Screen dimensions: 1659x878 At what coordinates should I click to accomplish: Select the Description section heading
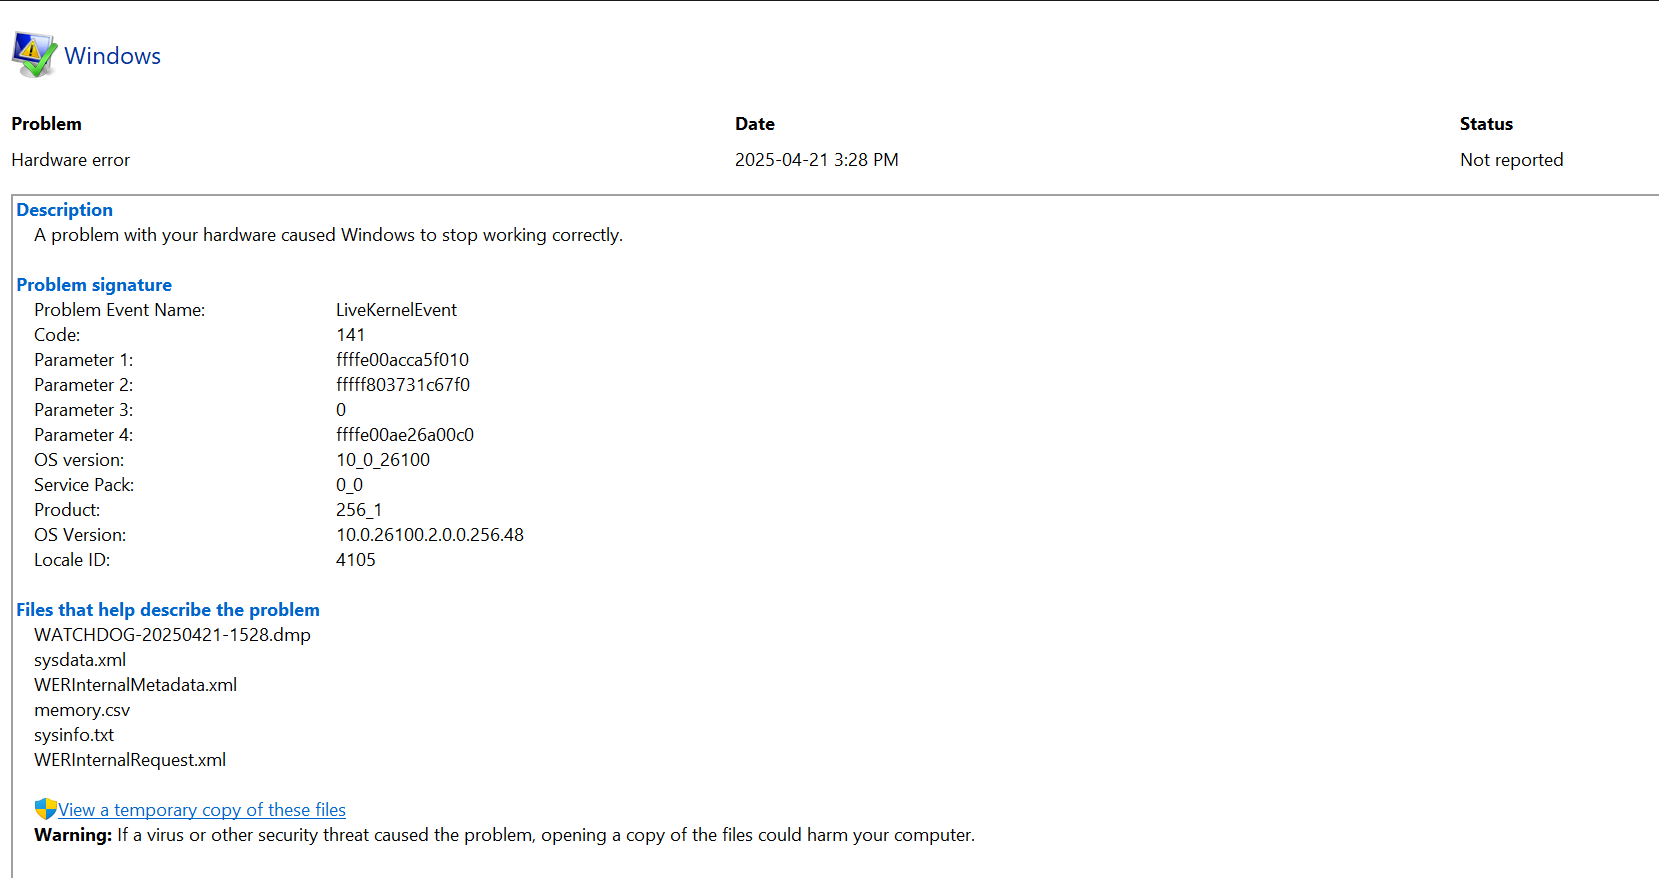pos(64,210)
